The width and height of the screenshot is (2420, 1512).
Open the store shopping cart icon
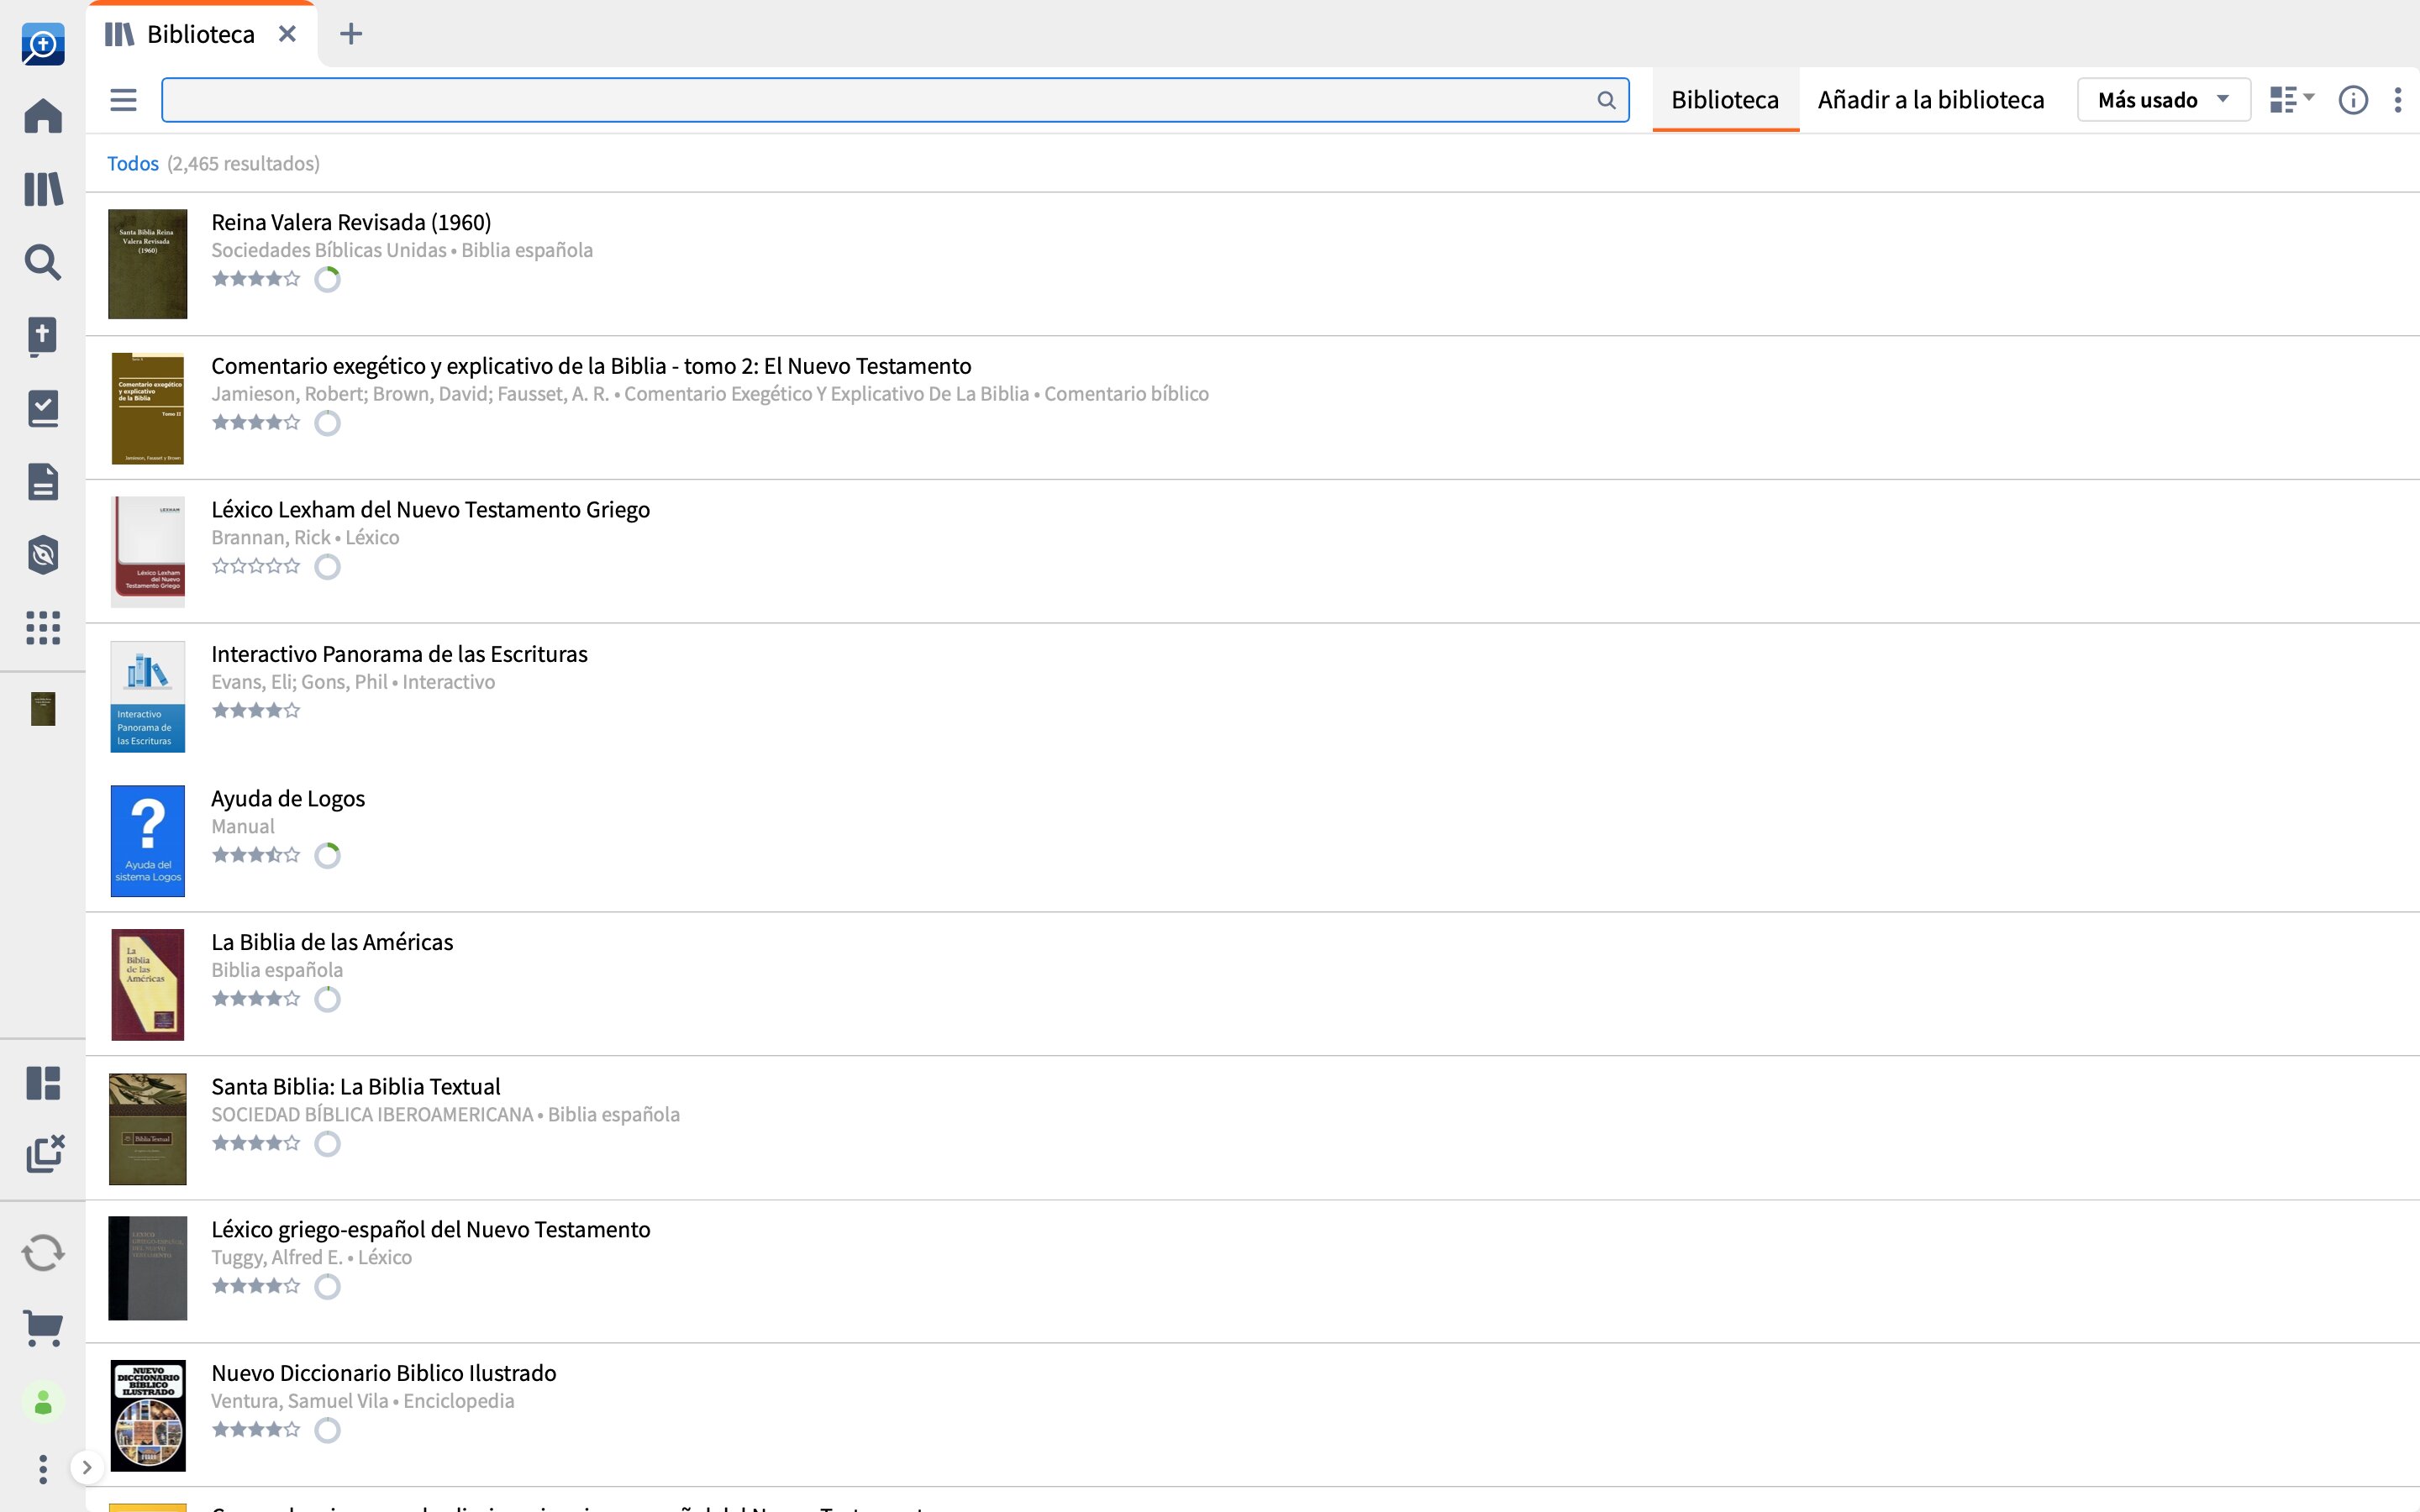[43, 1328]
